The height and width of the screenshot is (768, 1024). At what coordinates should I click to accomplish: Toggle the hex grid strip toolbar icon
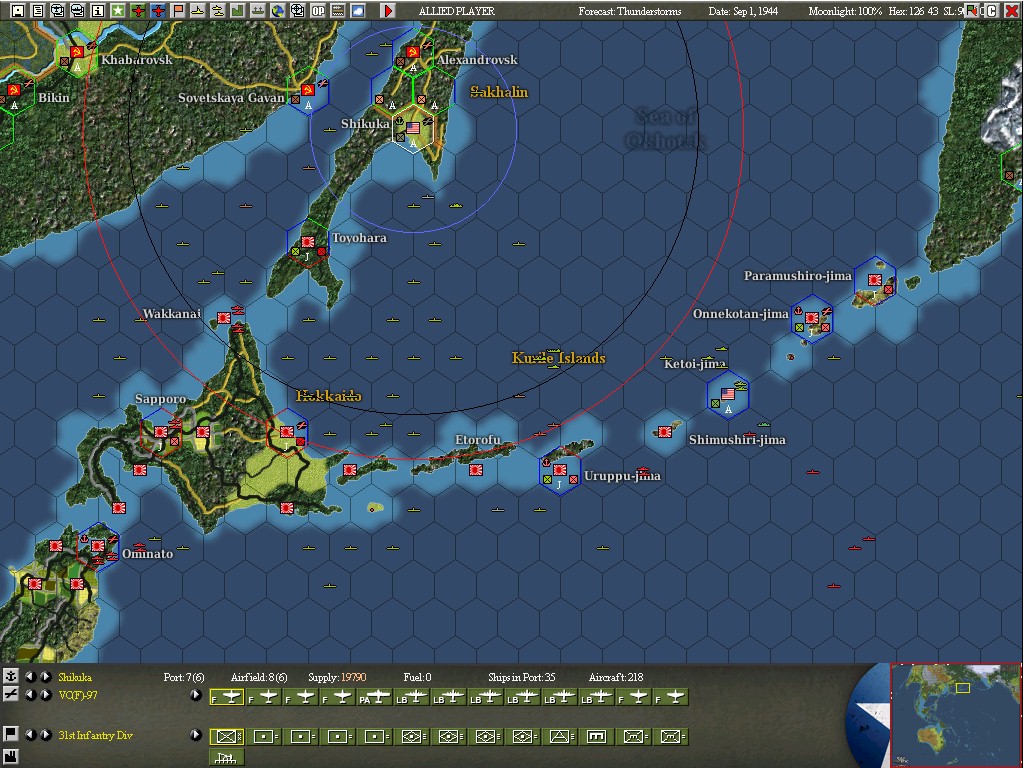click(338, 10)
